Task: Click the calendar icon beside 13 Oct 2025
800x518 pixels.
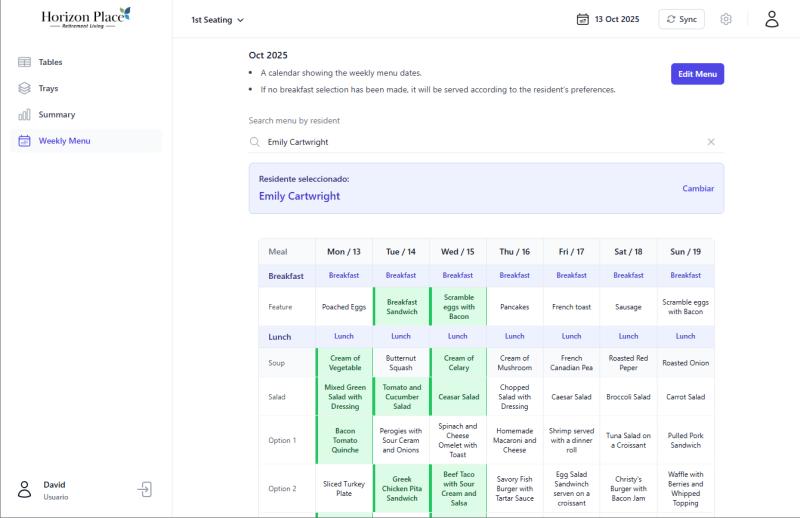Action: click(582, 19)
